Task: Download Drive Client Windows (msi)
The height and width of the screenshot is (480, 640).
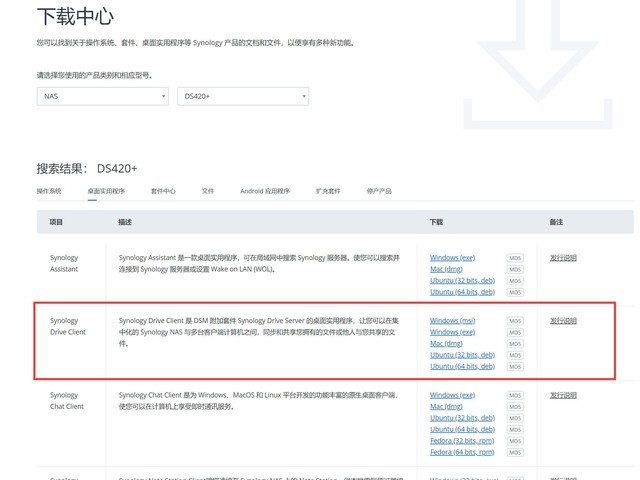Action: (x=452, y=321)
